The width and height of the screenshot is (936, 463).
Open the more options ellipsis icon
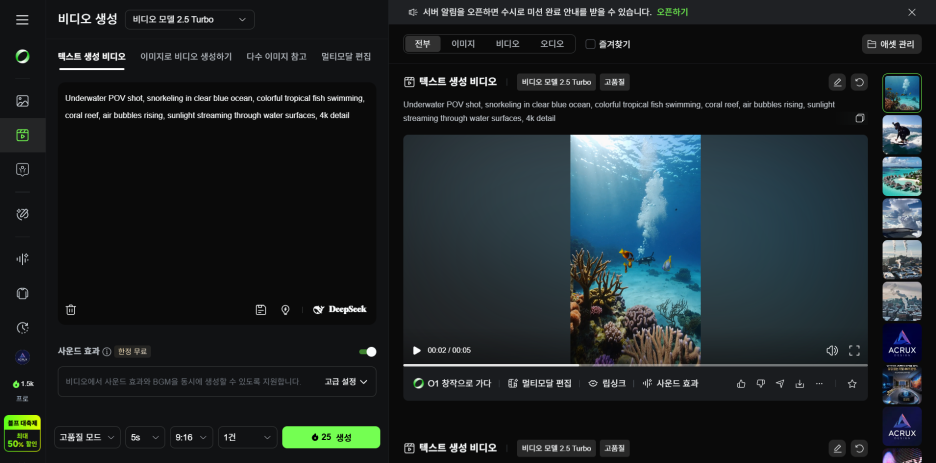(819, 384)
